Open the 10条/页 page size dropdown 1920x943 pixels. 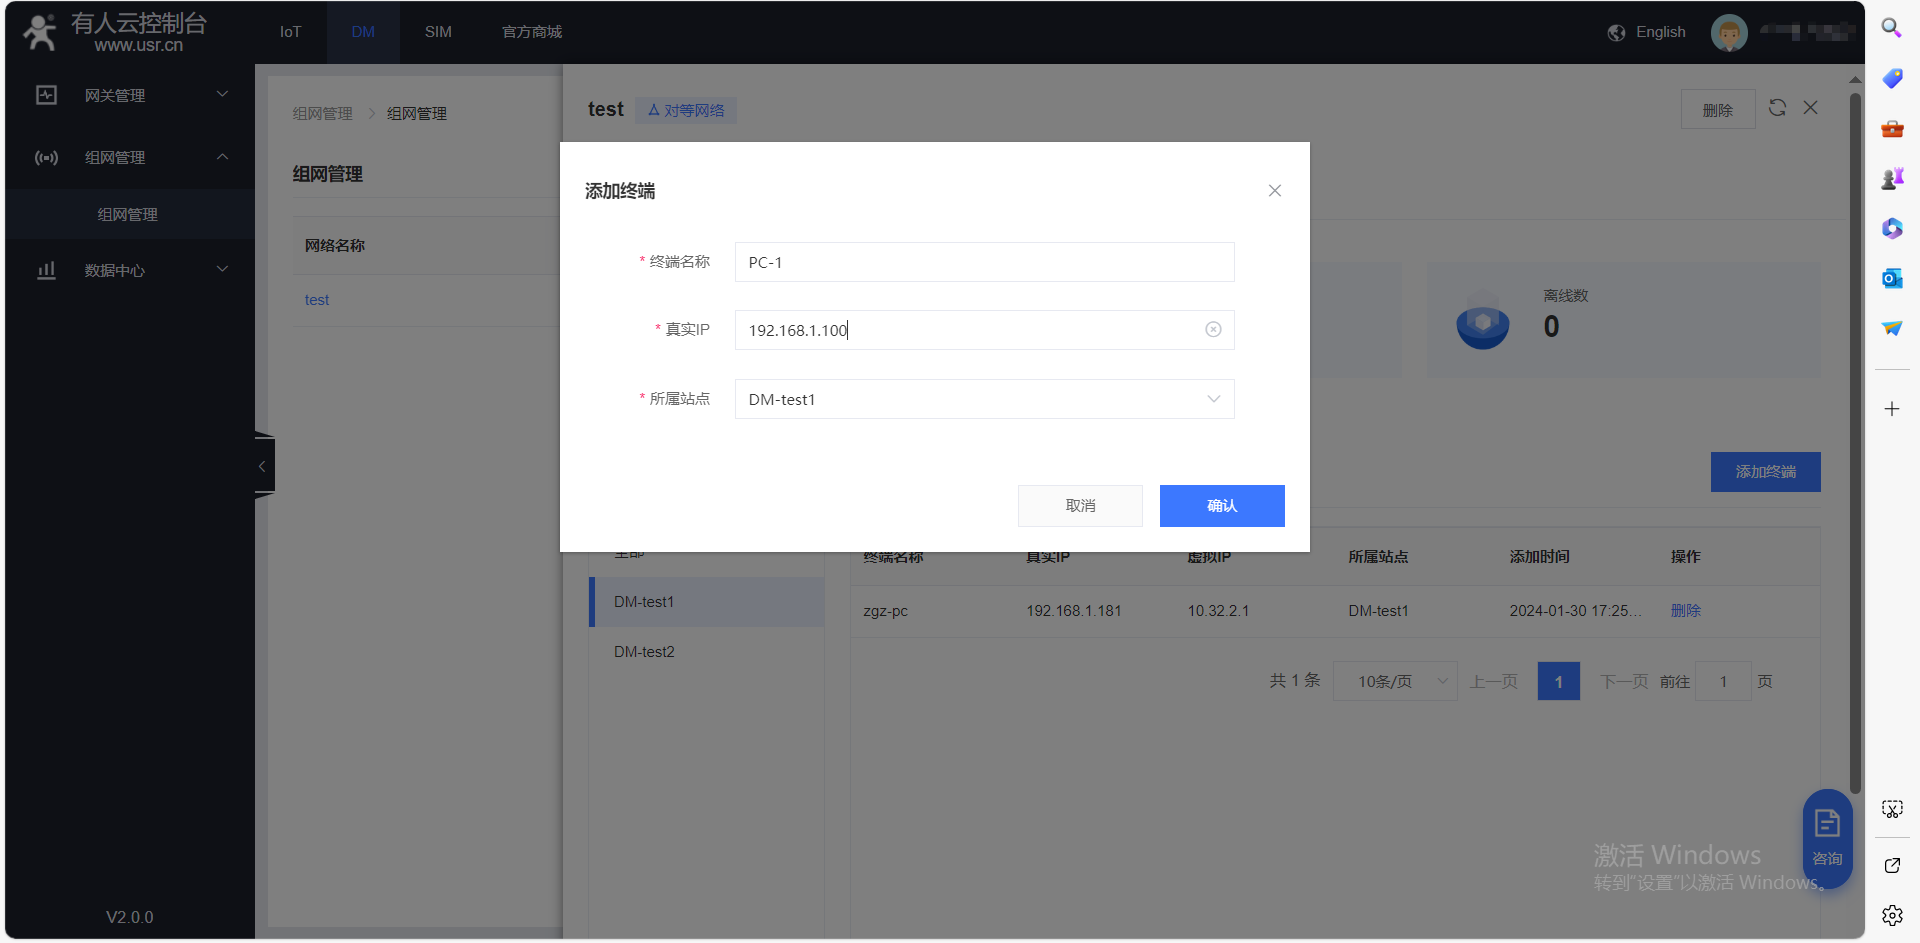point(1395,681)
